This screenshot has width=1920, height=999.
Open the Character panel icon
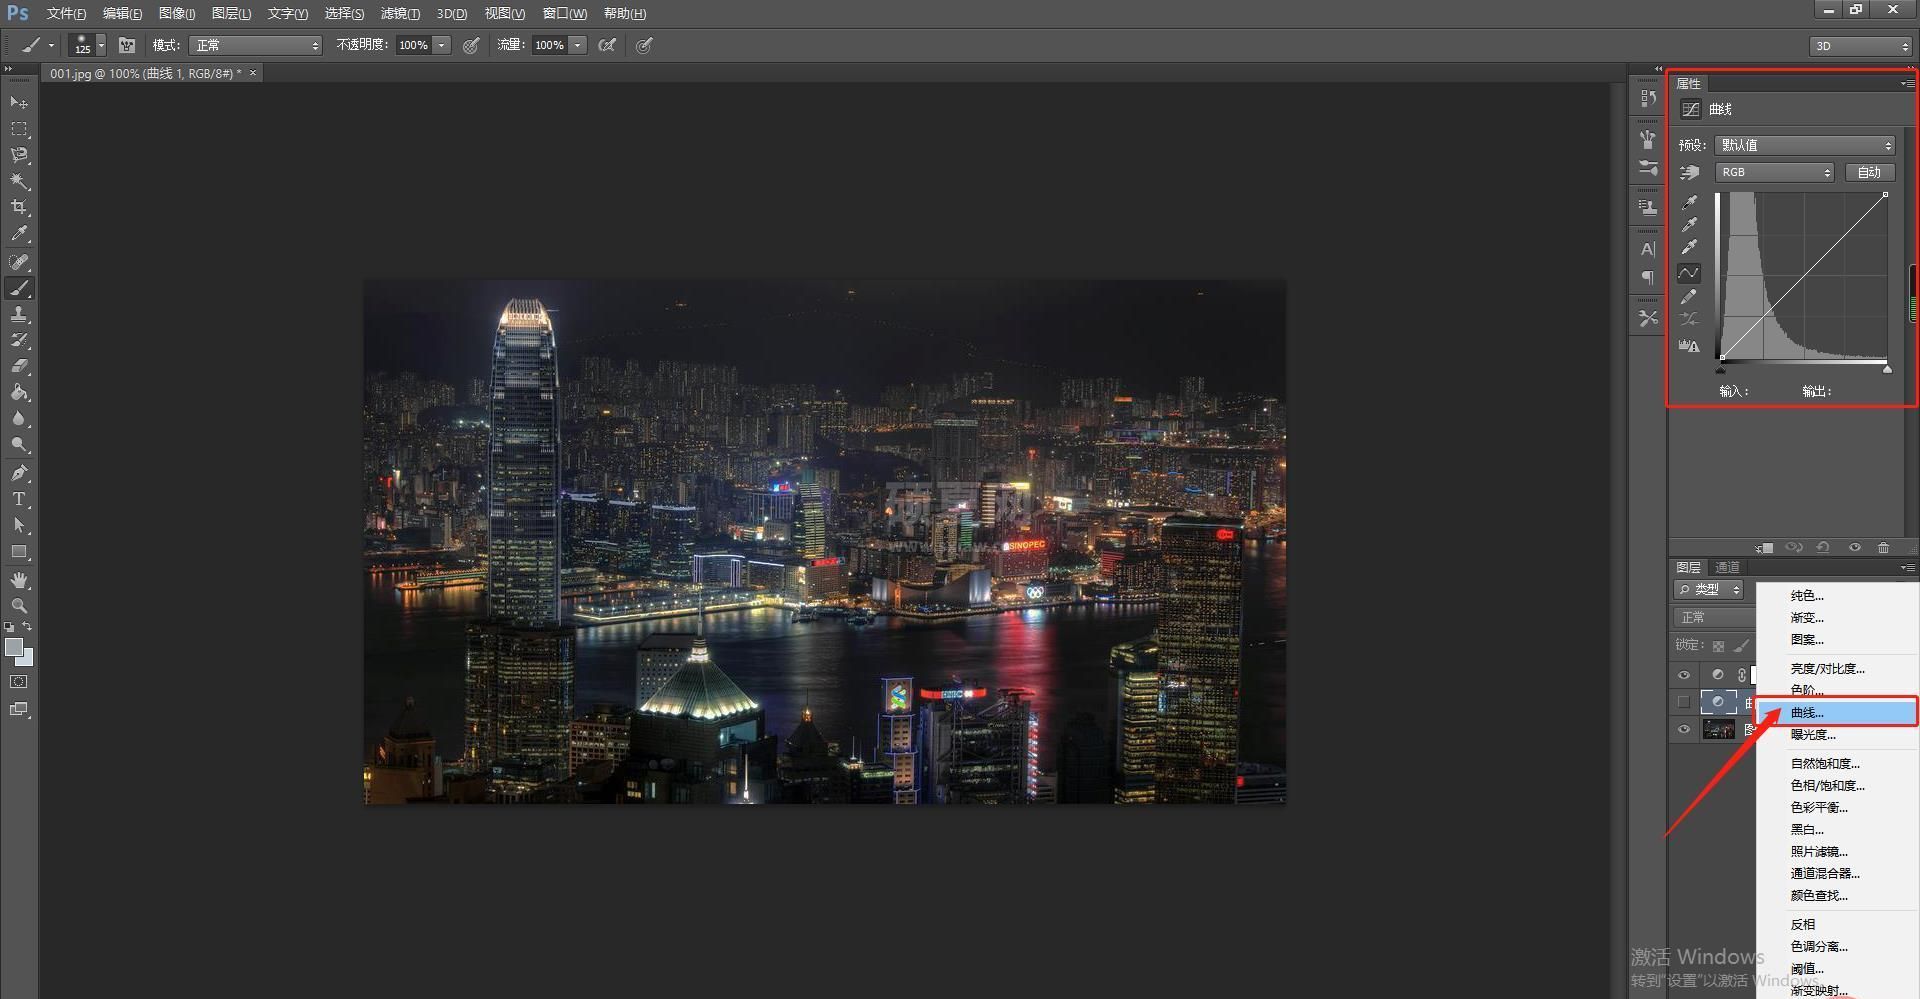point(1648,249)
